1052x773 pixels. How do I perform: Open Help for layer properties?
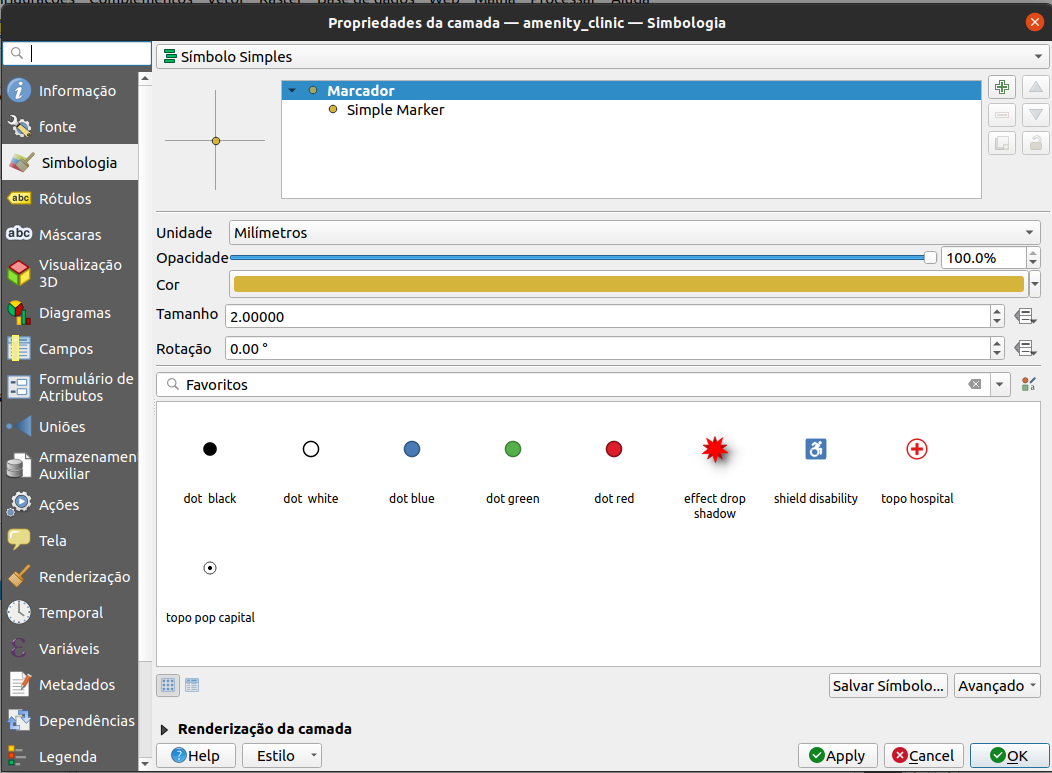(196, 756)
